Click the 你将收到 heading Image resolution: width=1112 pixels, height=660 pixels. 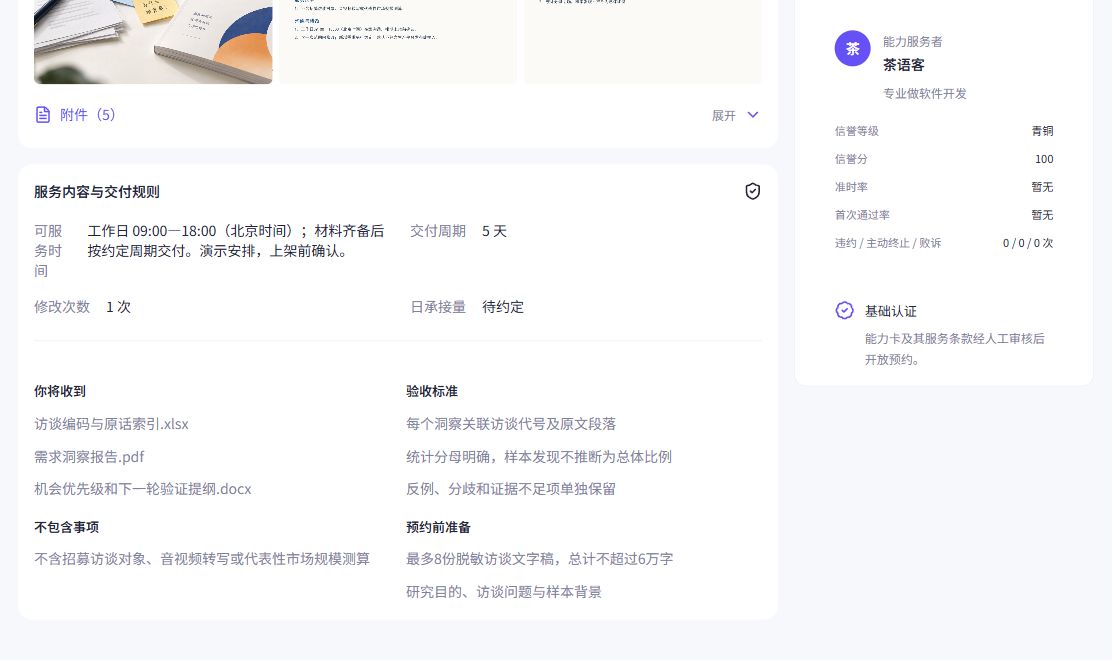60,391
